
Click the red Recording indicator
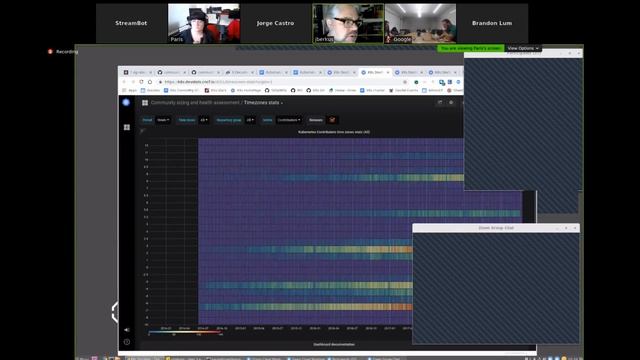pyautogui.click(x=62, y=51)
